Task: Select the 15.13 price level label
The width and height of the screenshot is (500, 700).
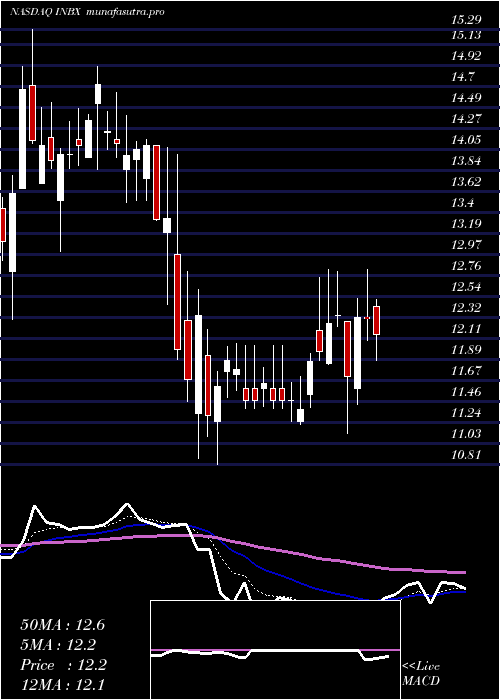Action: (x=466, y=35)
